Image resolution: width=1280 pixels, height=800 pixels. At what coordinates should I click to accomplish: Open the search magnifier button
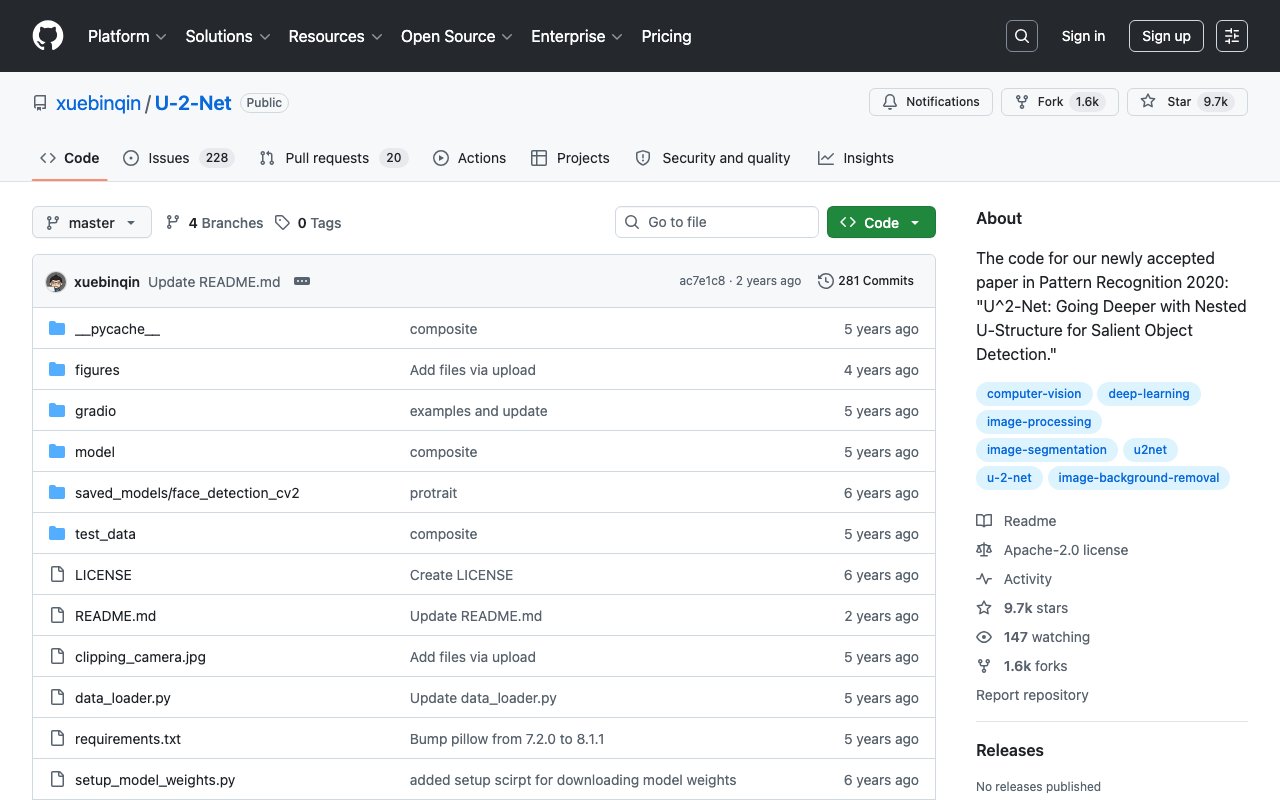point(1022,36)
